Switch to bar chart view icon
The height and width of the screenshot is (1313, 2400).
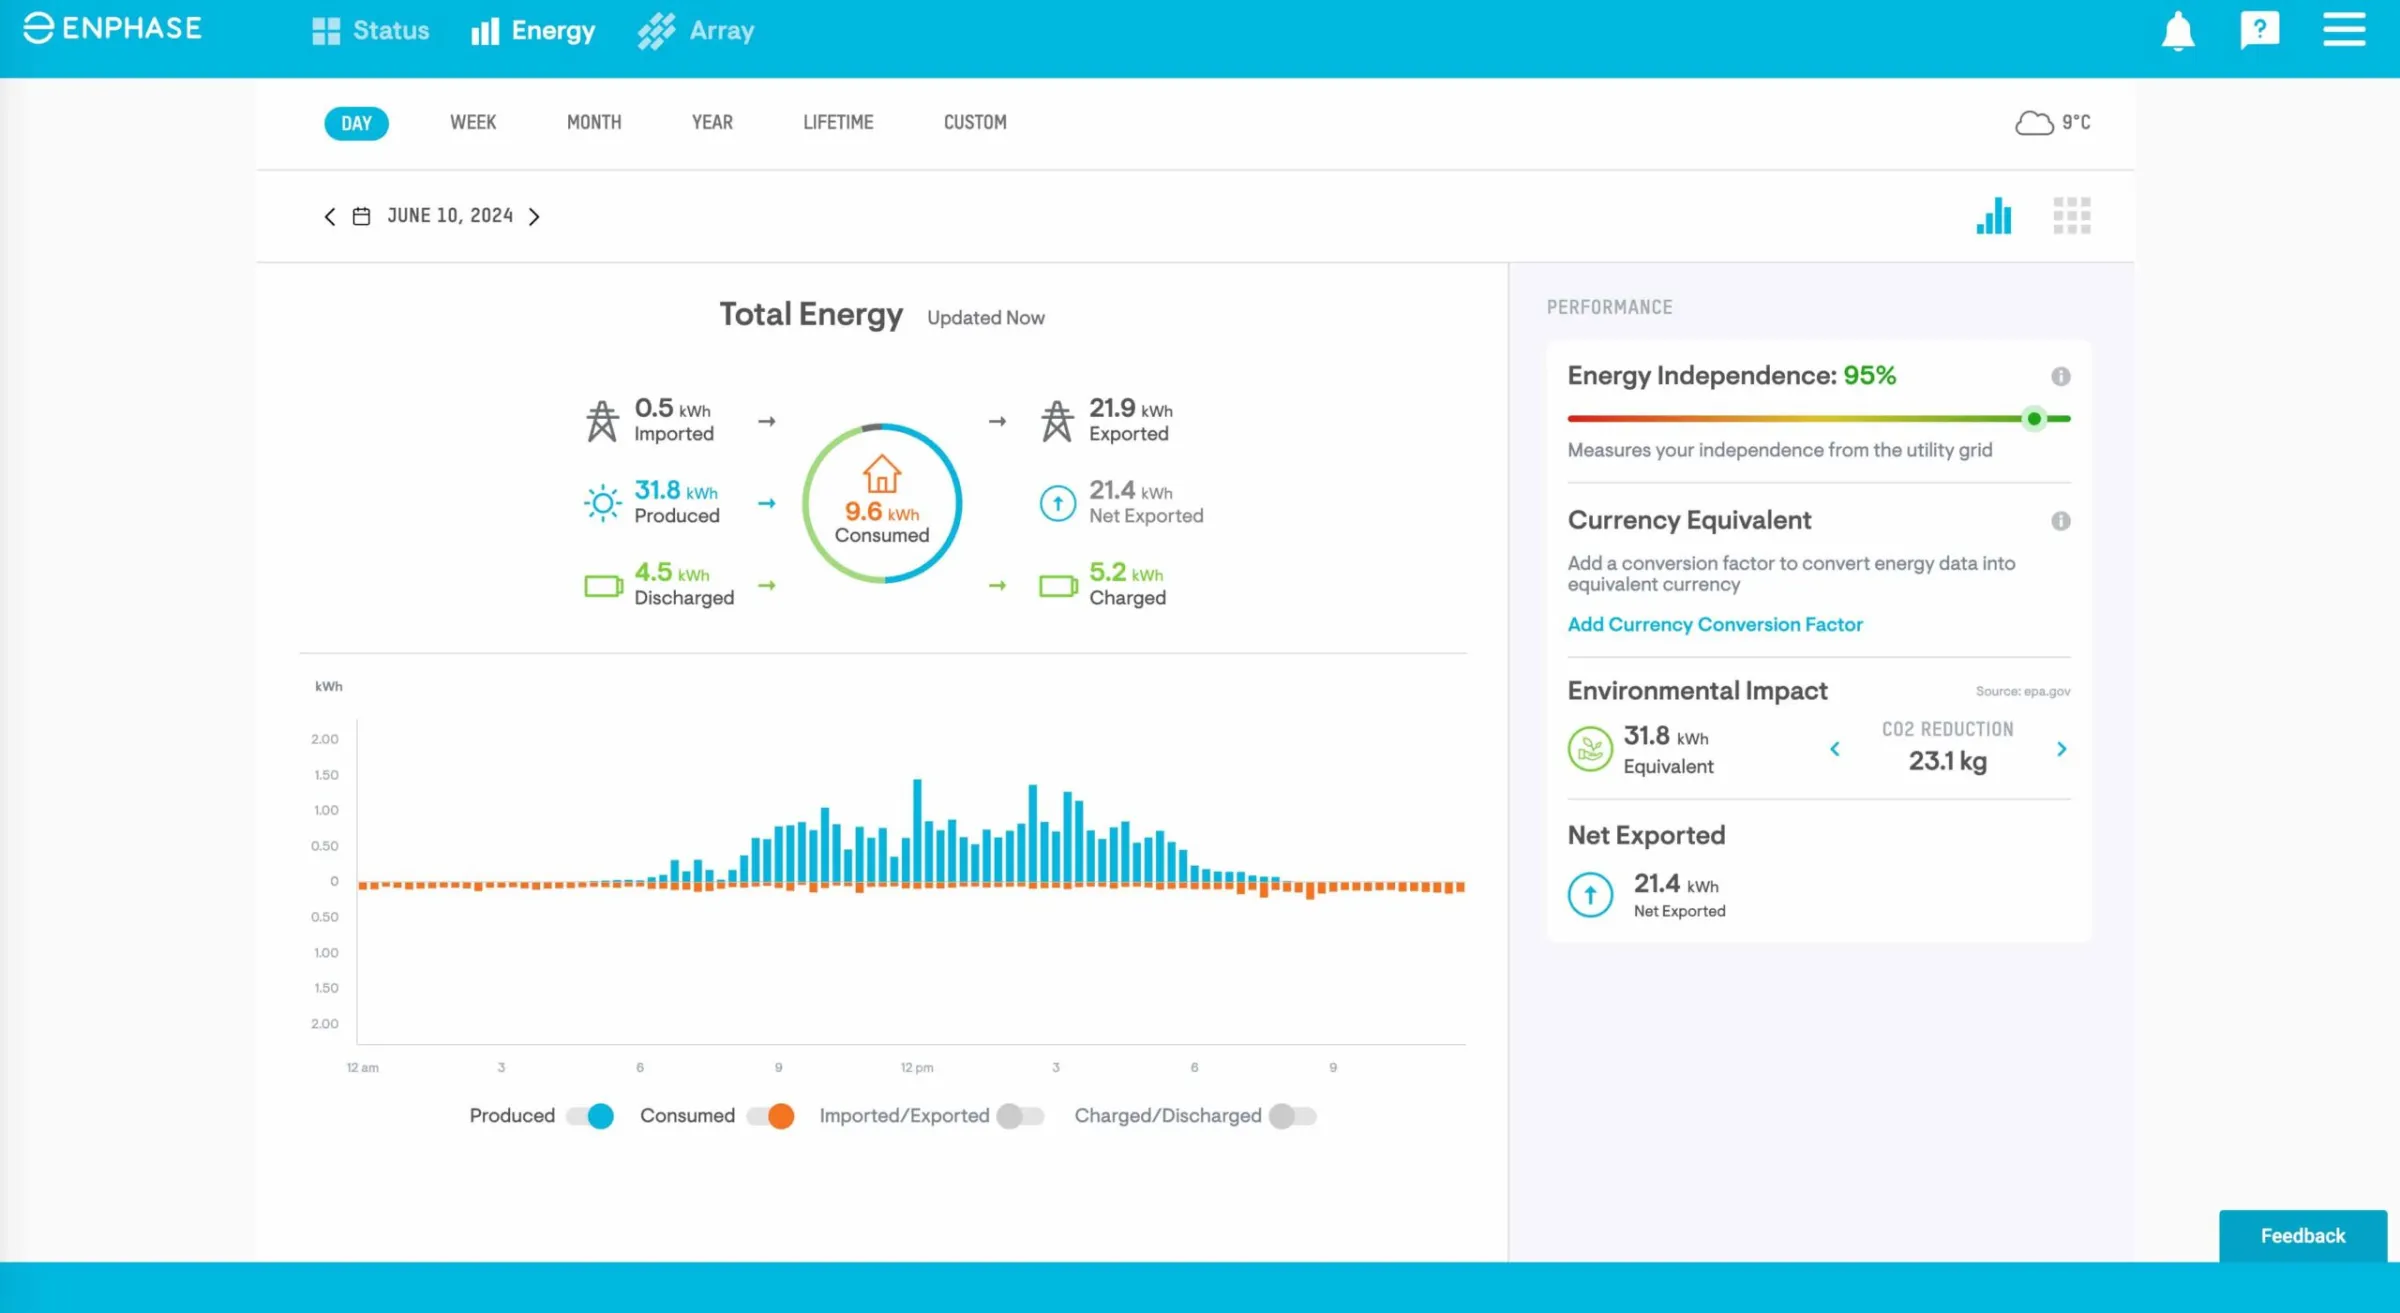pos(1994,215)
